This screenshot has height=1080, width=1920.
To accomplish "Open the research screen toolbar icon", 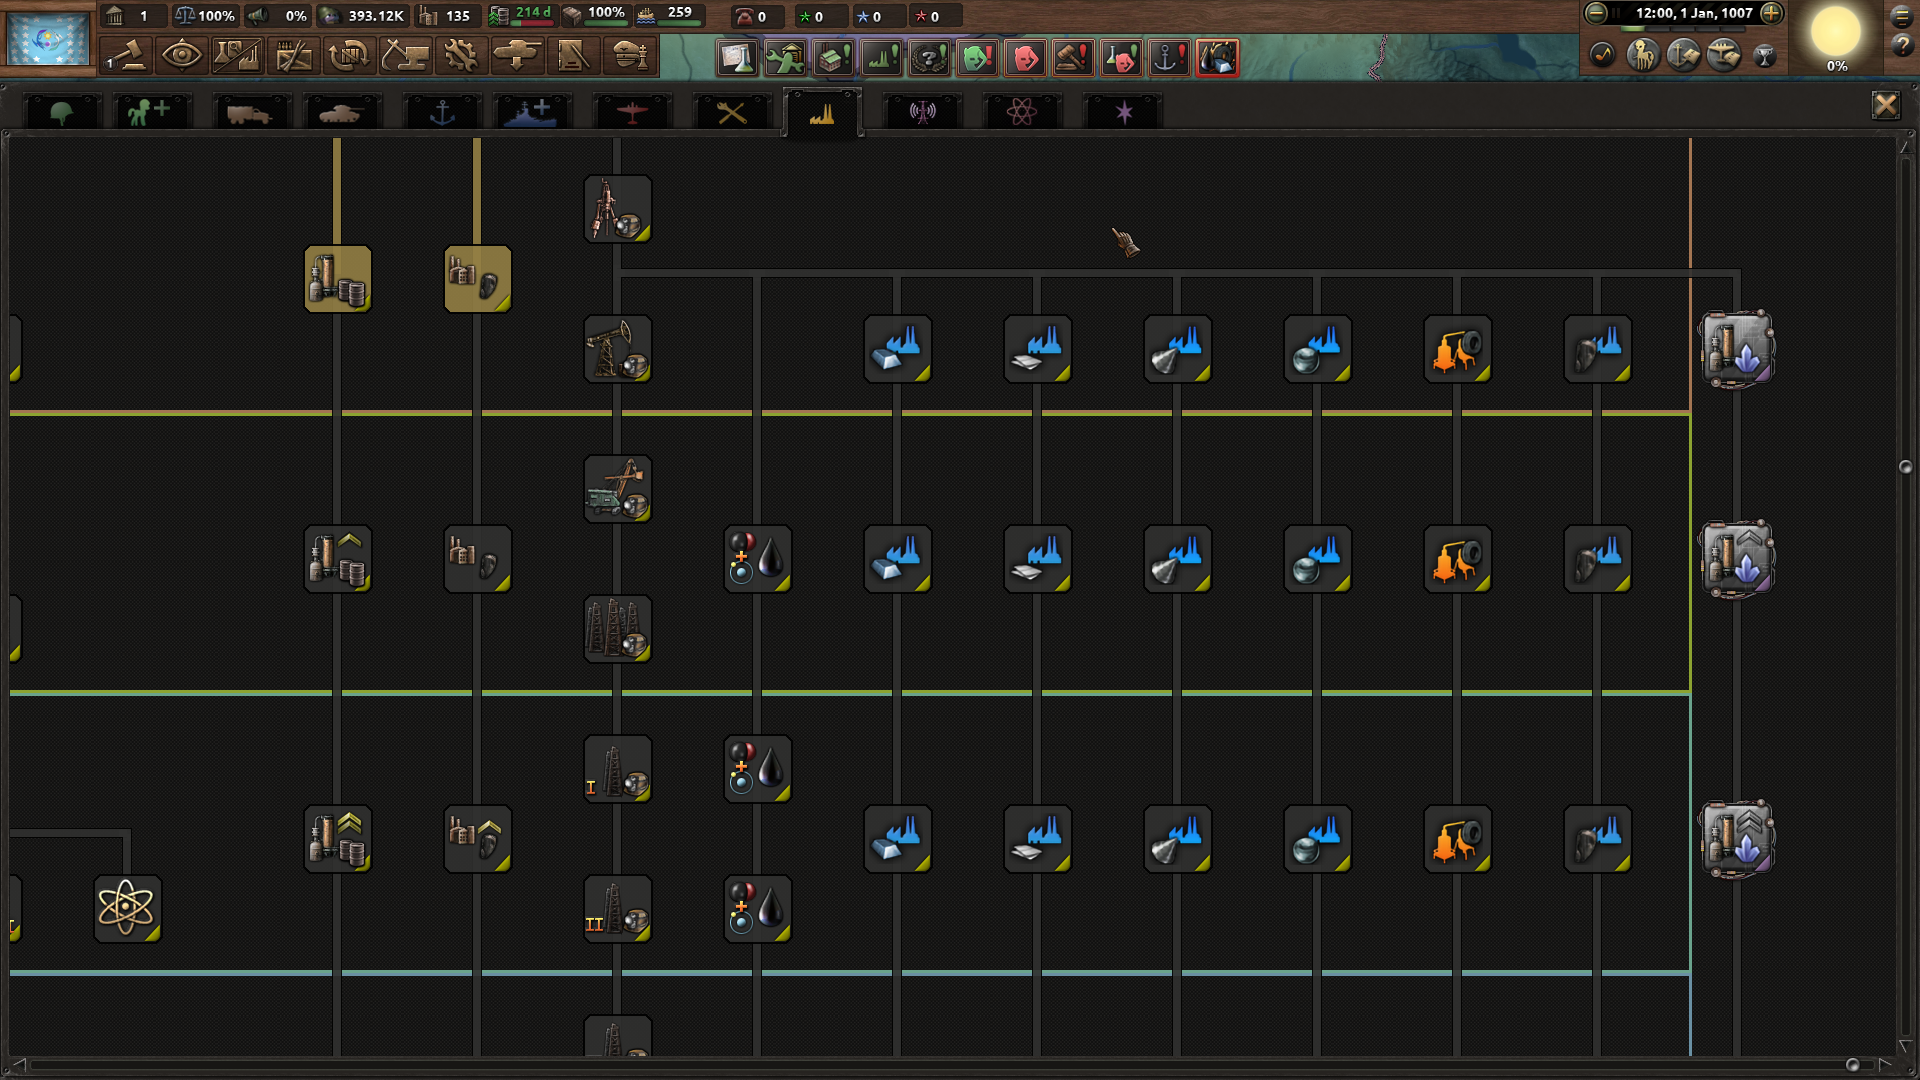I will [237, 55].
